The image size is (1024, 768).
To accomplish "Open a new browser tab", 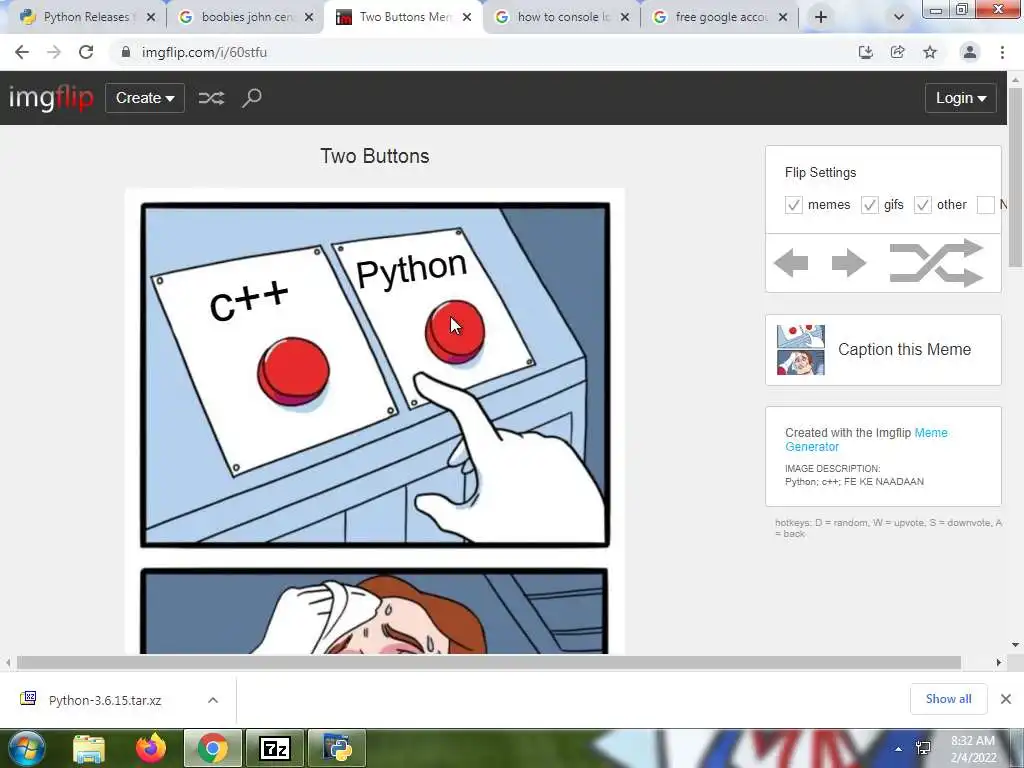I will [x=821, y=18].
